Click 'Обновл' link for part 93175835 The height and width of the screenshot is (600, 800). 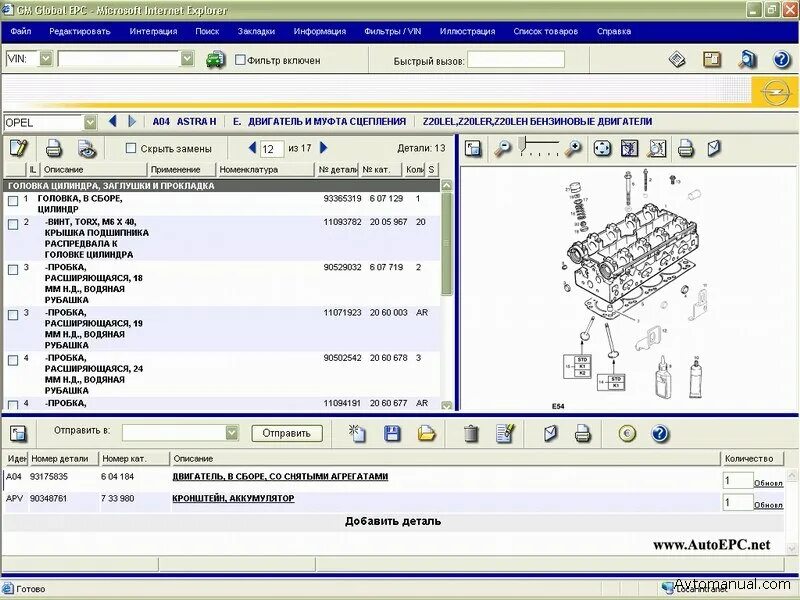tap(768, 483)
